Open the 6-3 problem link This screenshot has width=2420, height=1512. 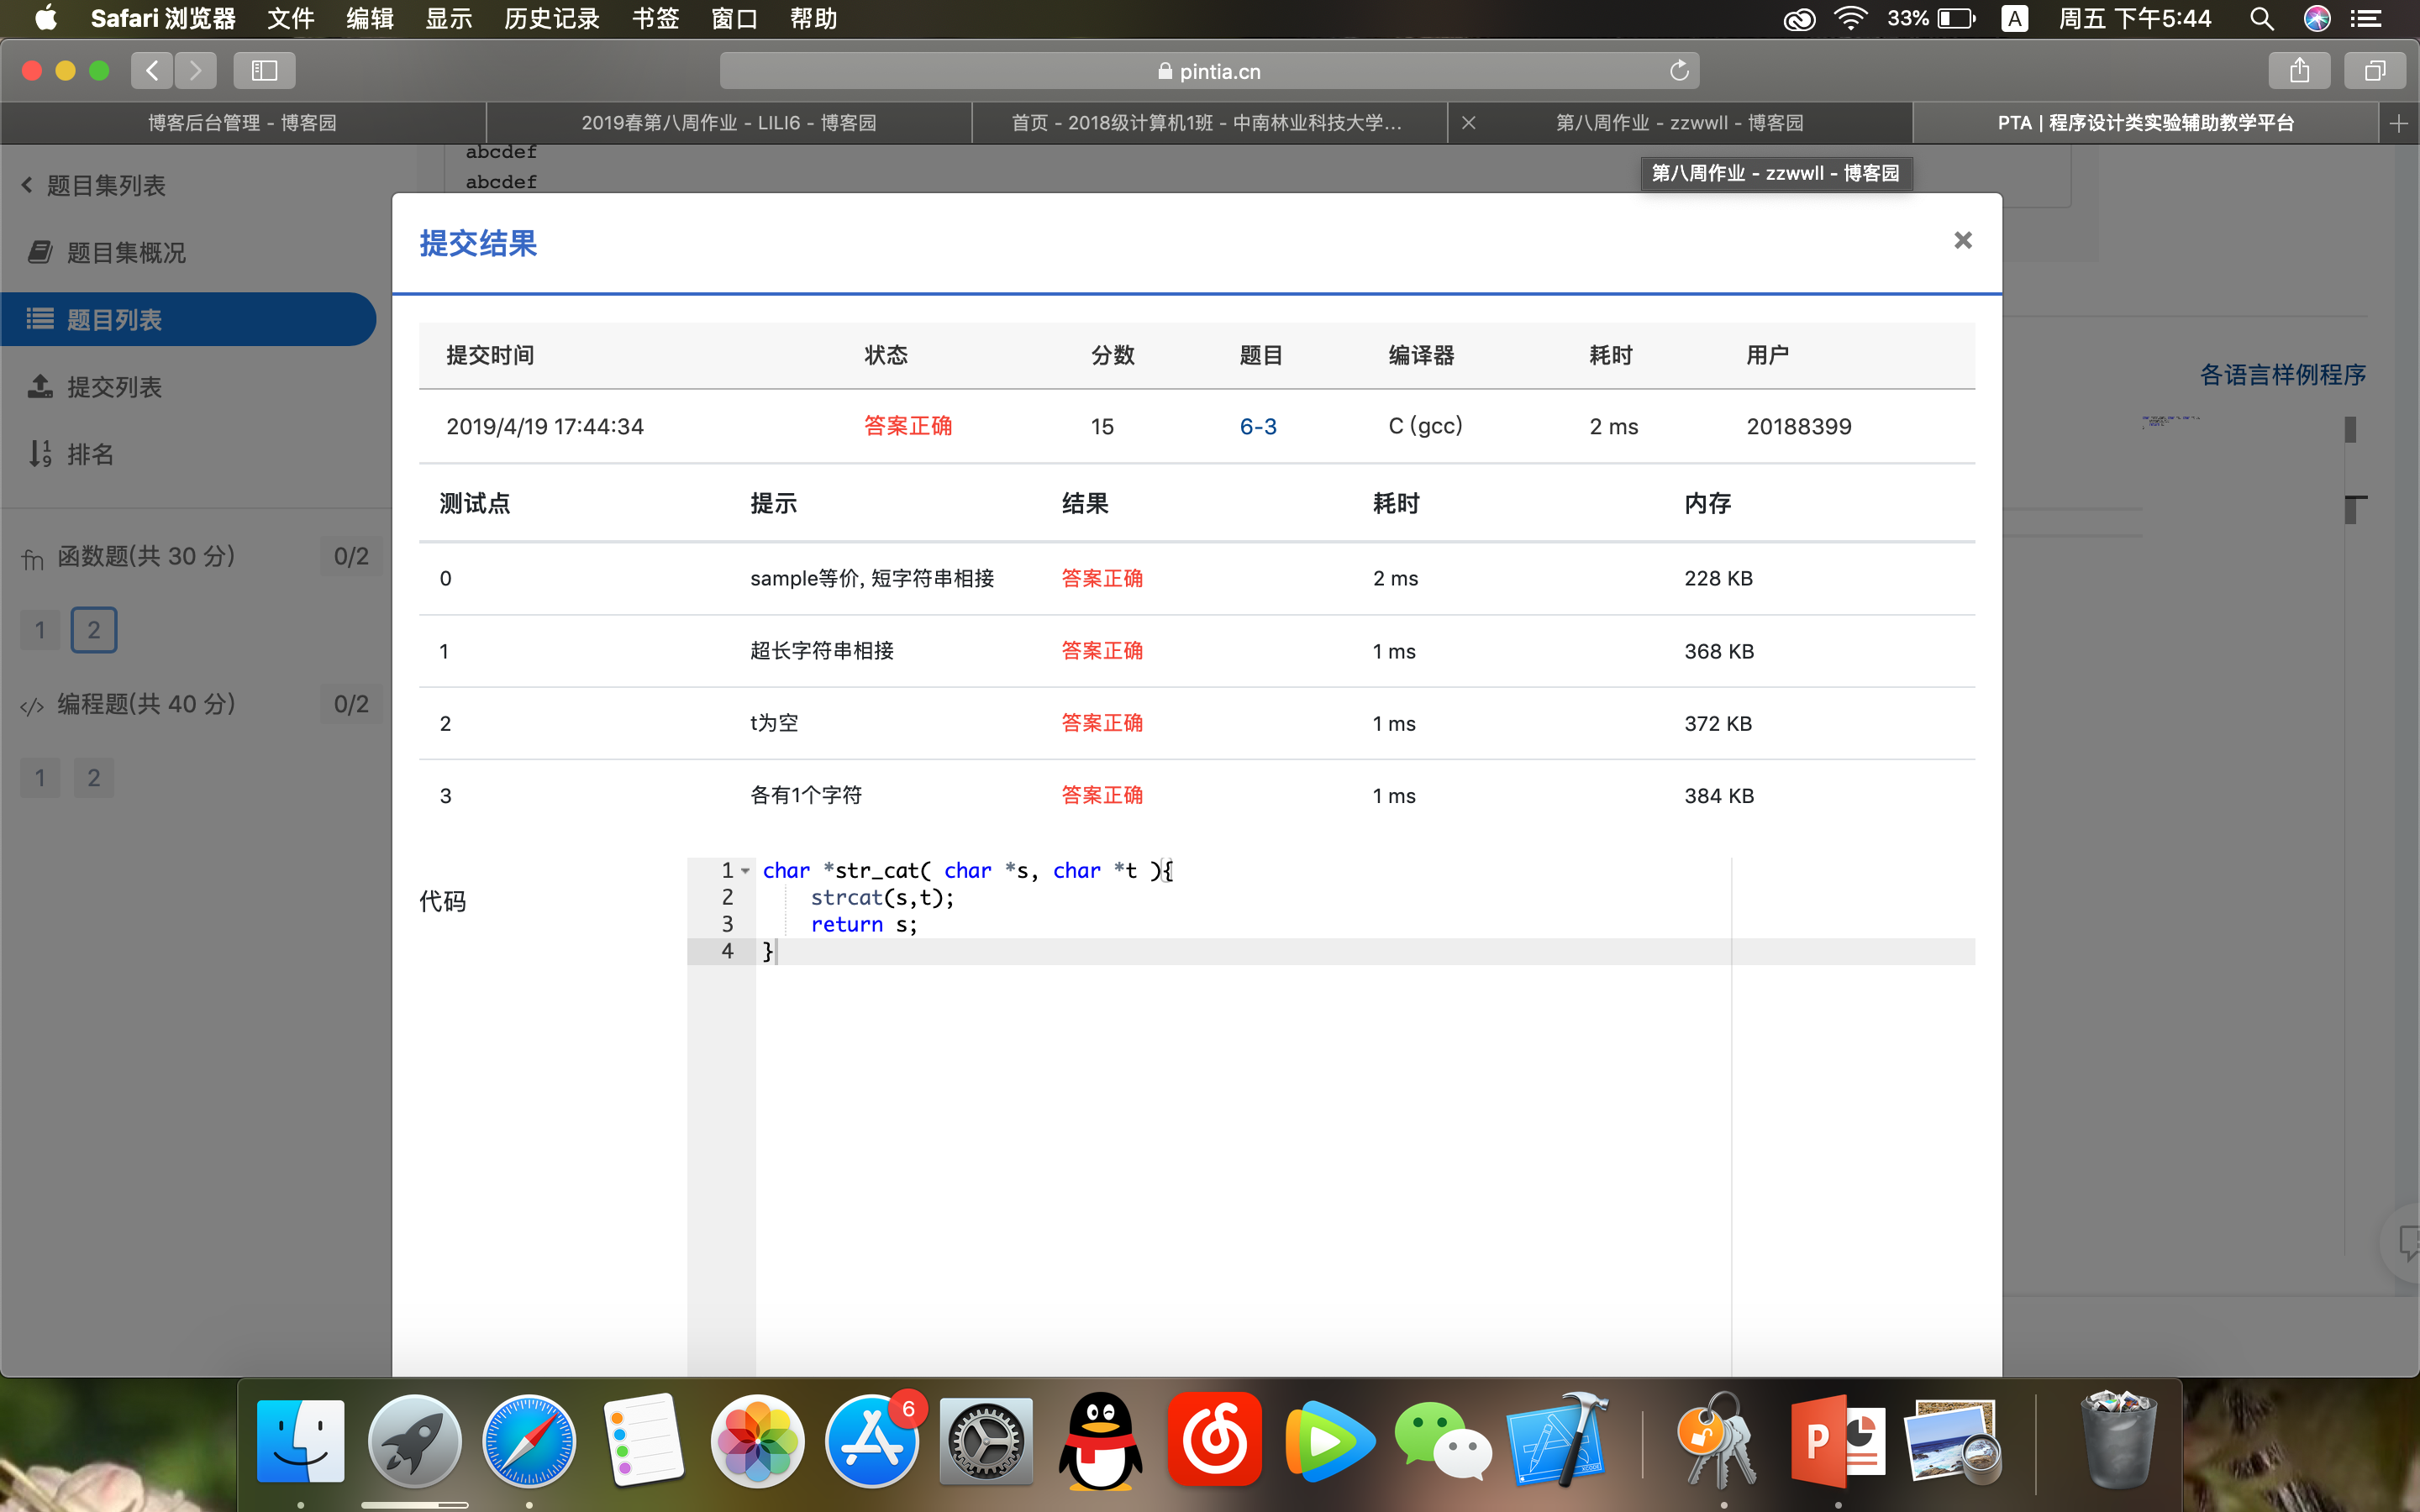tap(1258, 426)
